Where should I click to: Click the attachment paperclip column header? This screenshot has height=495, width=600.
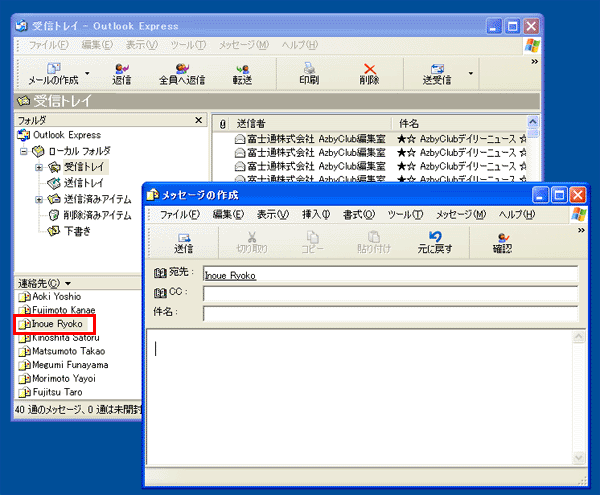pyautogui.click(x=222, y=124)
